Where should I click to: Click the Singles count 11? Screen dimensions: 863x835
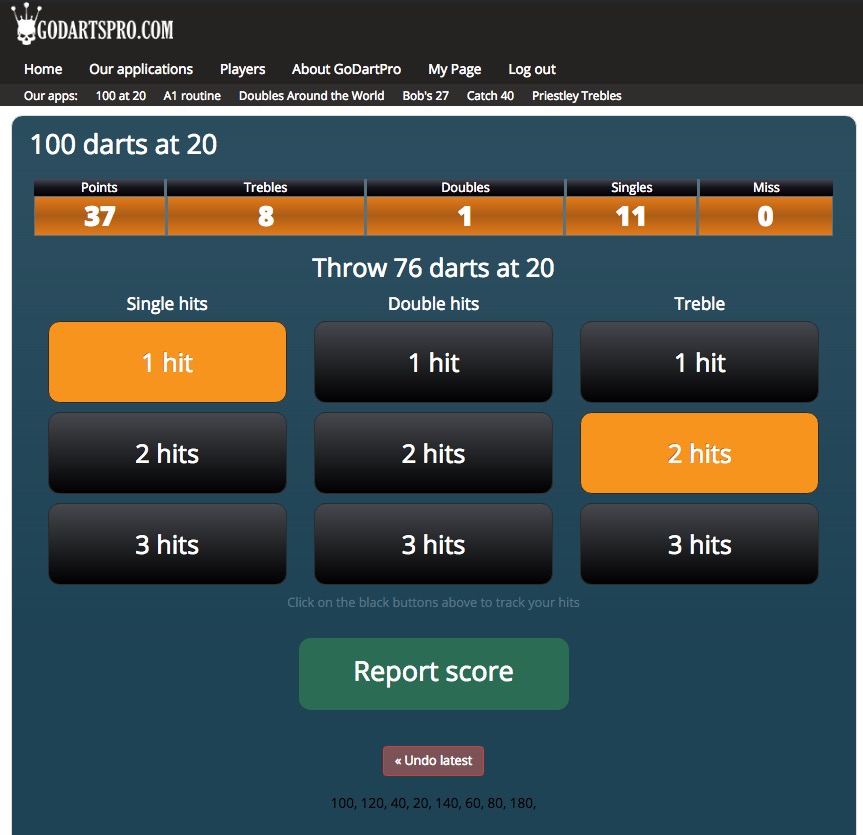[x=631, y=216]
